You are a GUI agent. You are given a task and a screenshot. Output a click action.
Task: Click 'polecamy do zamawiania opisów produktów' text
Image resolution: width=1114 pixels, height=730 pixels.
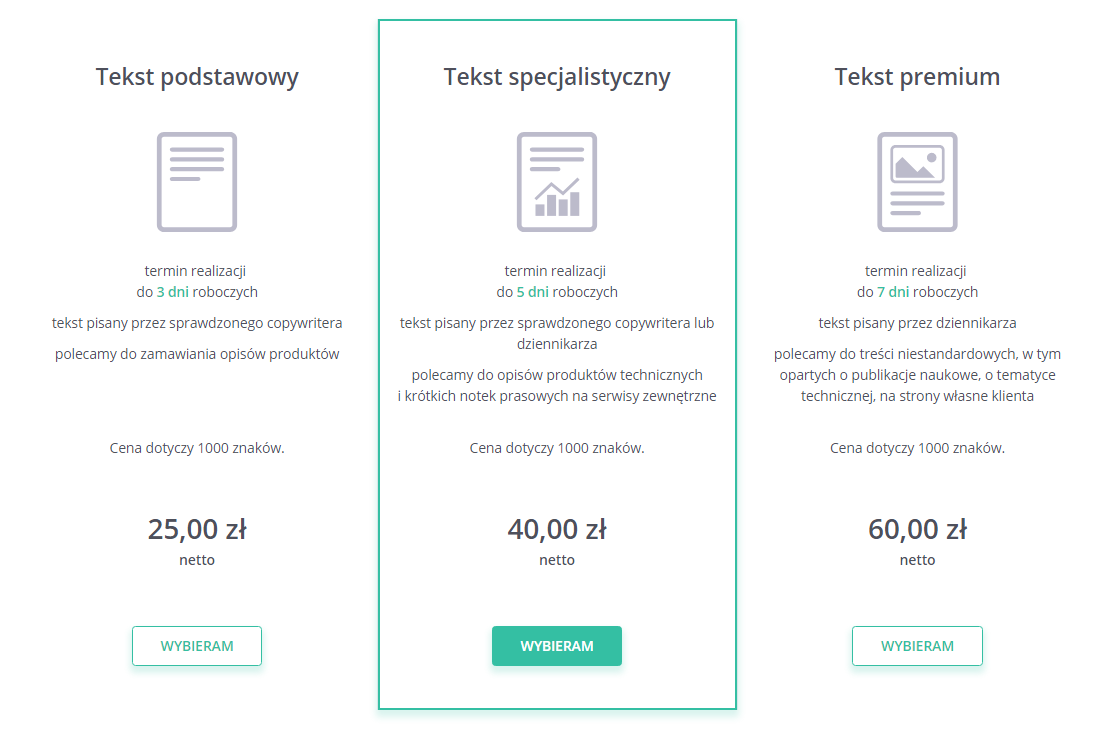197,354
